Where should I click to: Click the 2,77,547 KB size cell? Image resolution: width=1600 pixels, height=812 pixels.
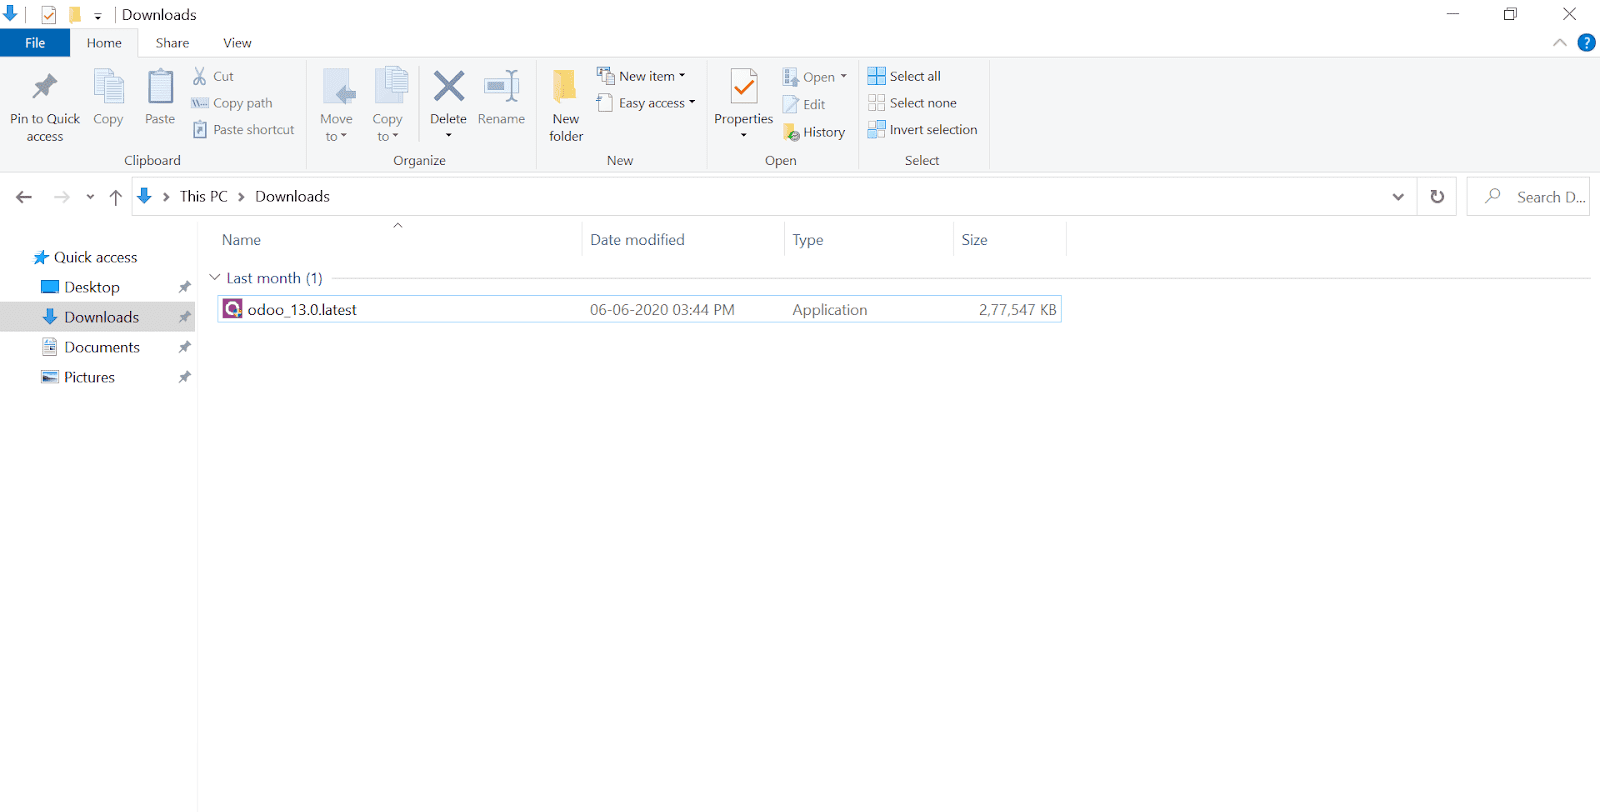pyautogui.click(x=1017, y=310)
